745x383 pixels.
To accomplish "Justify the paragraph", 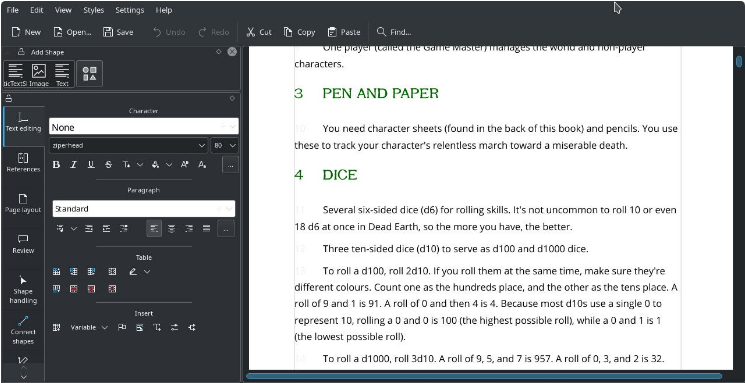I will tap(206, 229).
